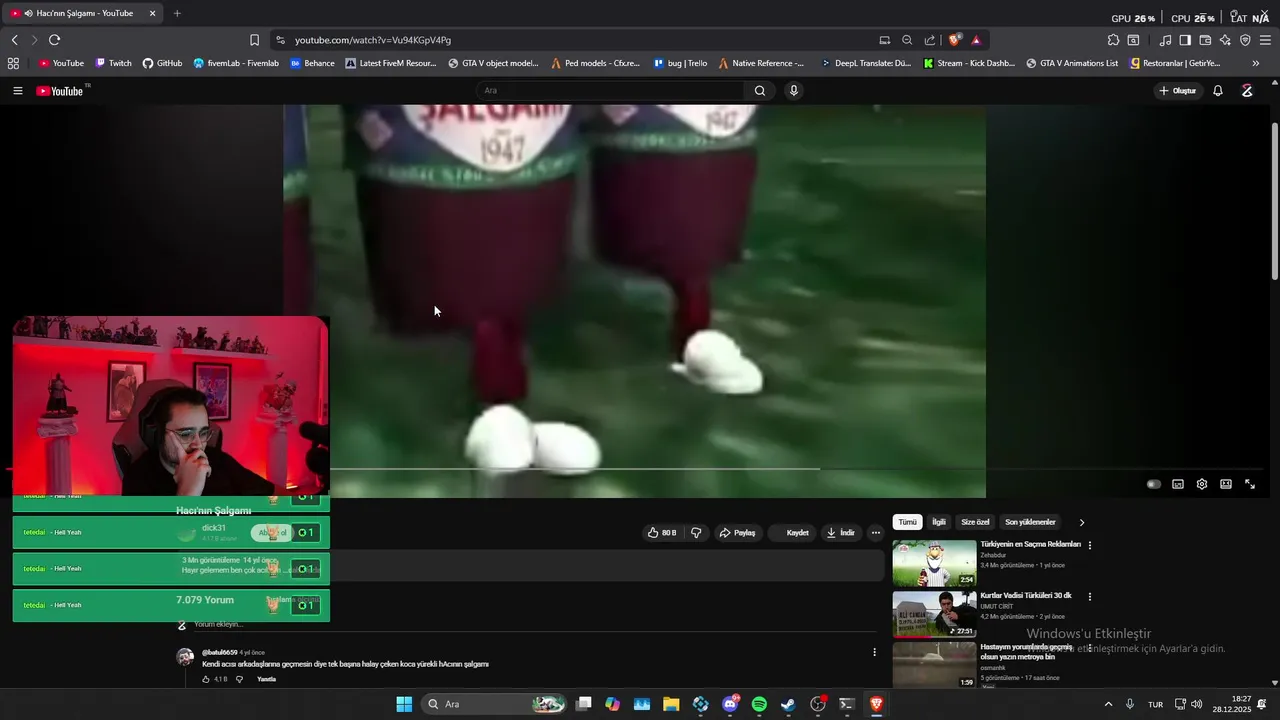1280x720 pixels.
Task: Click the YouTube search magnifier button
Action: pos(760,91)
